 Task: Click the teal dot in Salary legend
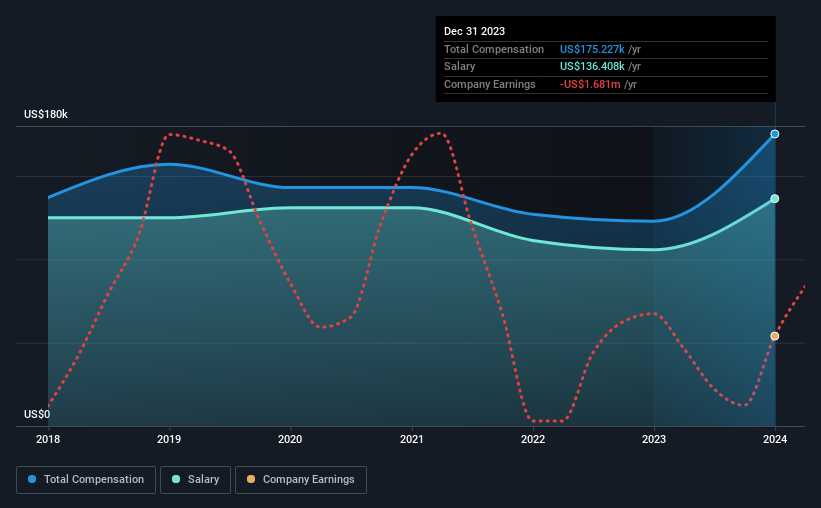click(x=176, y=479)
